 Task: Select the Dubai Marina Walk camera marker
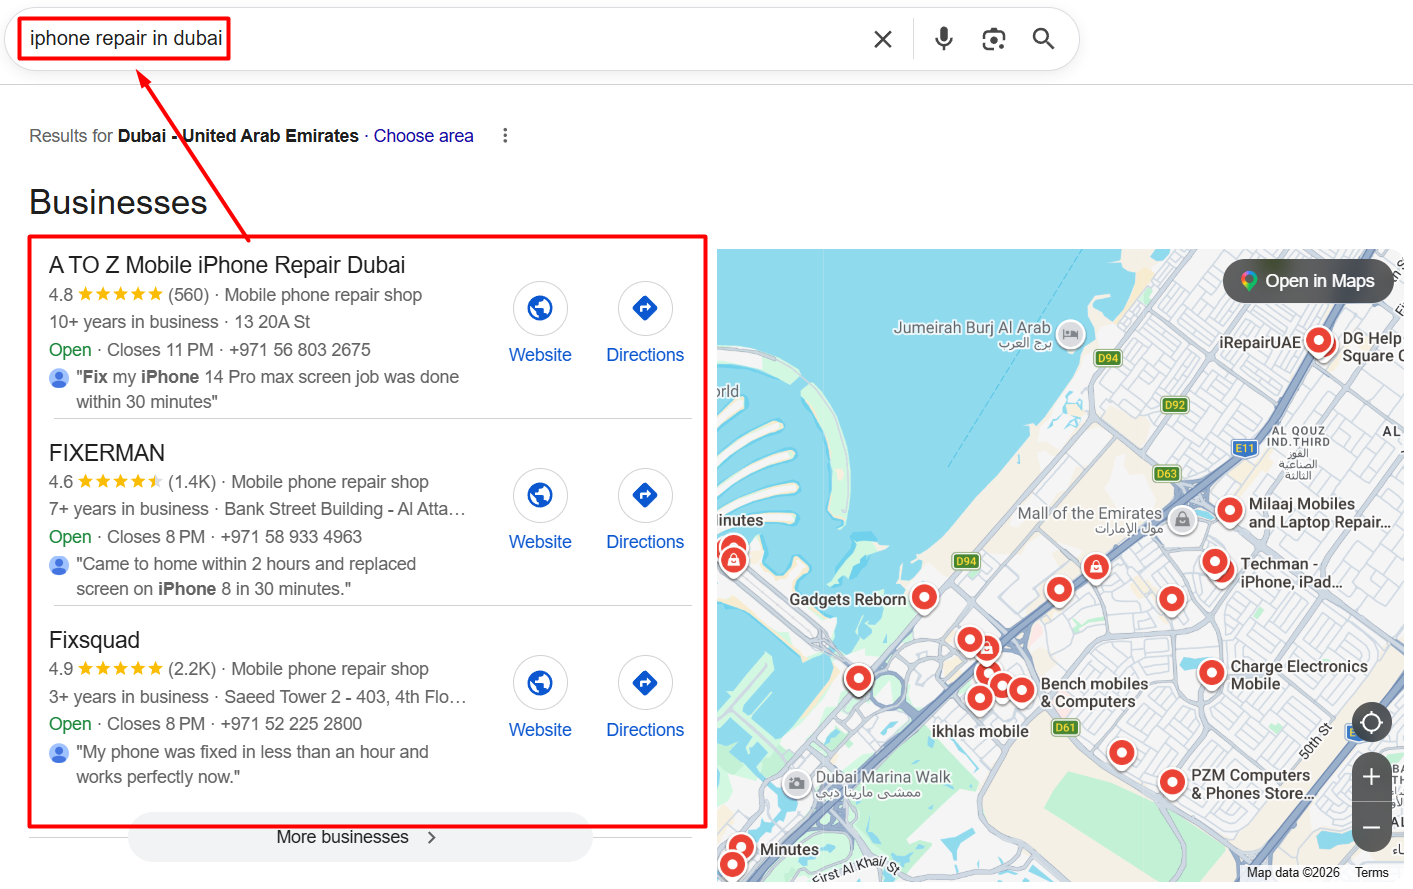796,783
